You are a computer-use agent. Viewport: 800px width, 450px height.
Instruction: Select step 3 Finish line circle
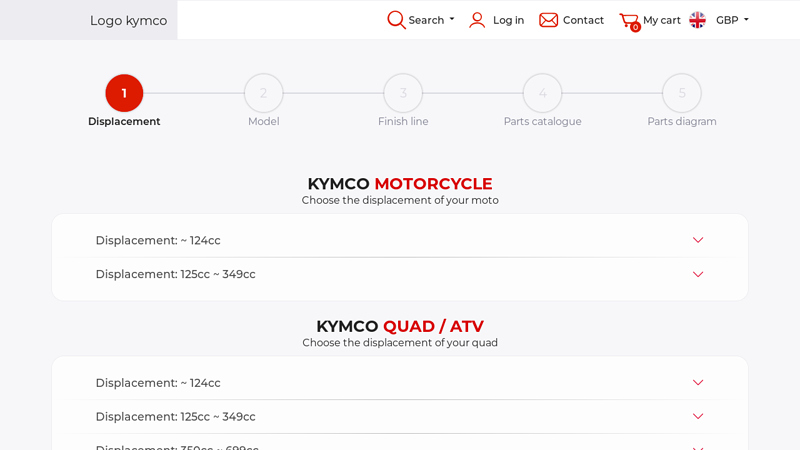pyautogui.click(x=403, y=93)
